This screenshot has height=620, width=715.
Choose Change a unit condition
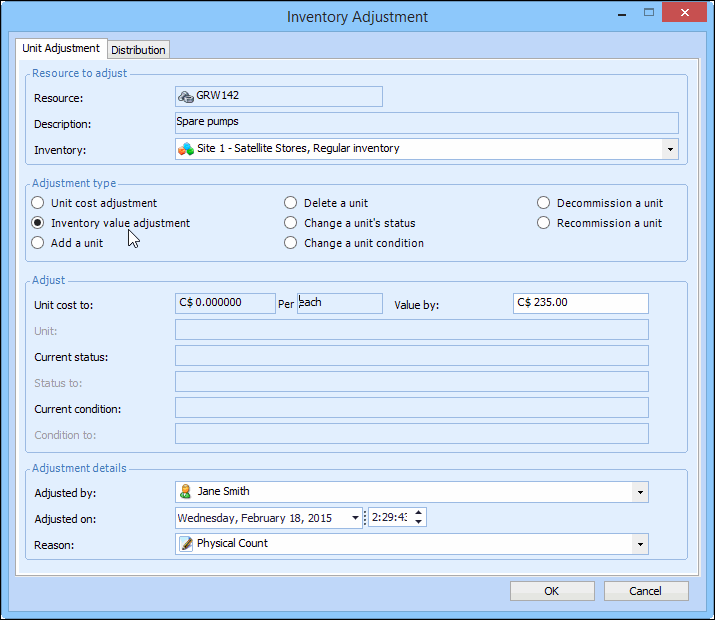[291, 243]
